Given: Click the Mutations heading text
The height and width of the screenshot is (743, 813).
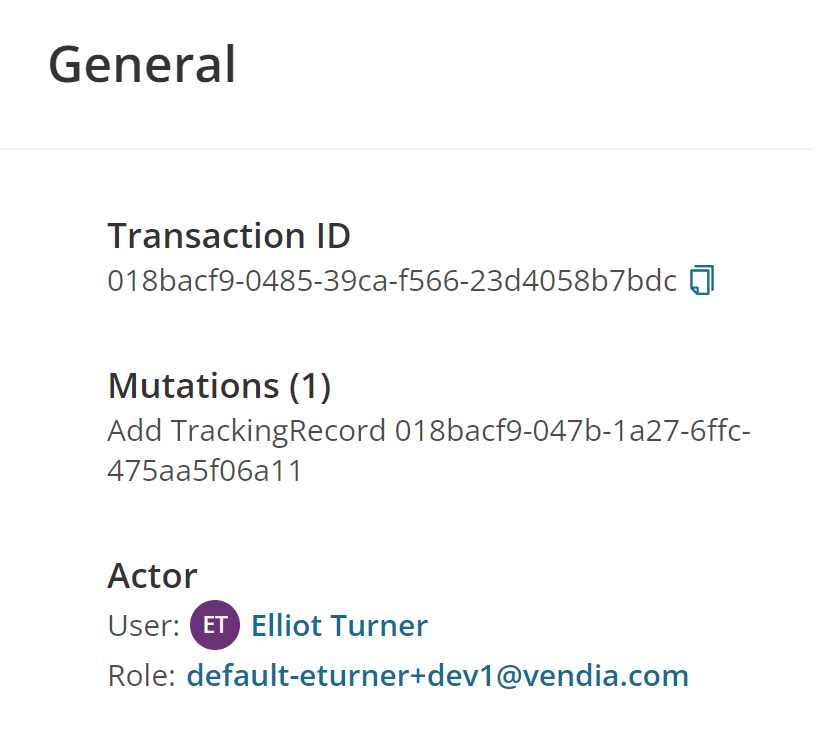Looking at the screenshot, I should click(193, 386).
